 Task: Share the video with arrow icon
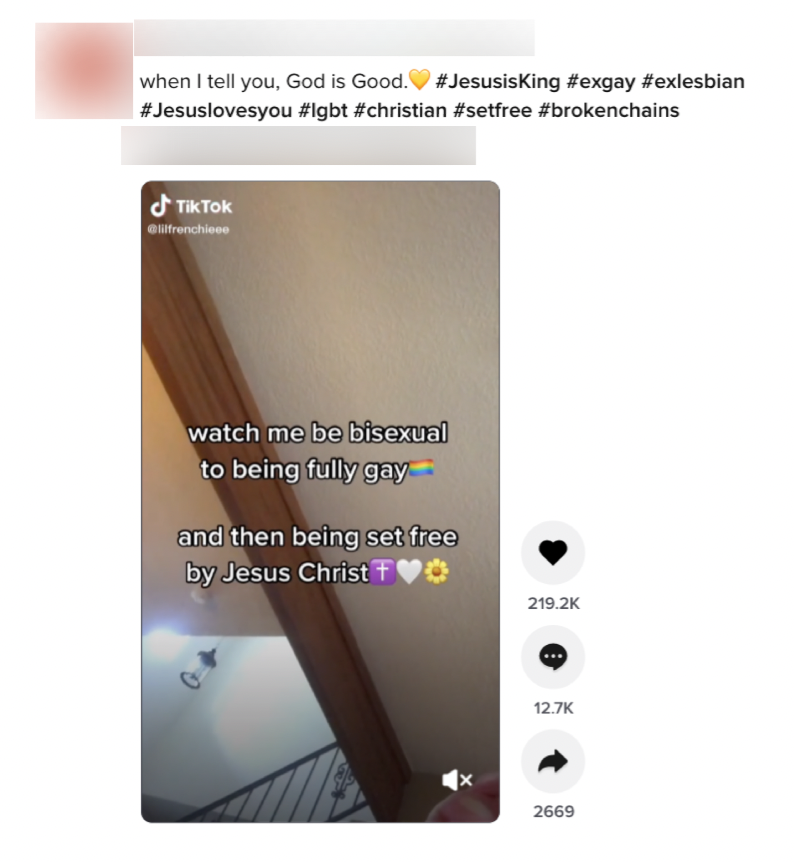click(x=553, y=761)
